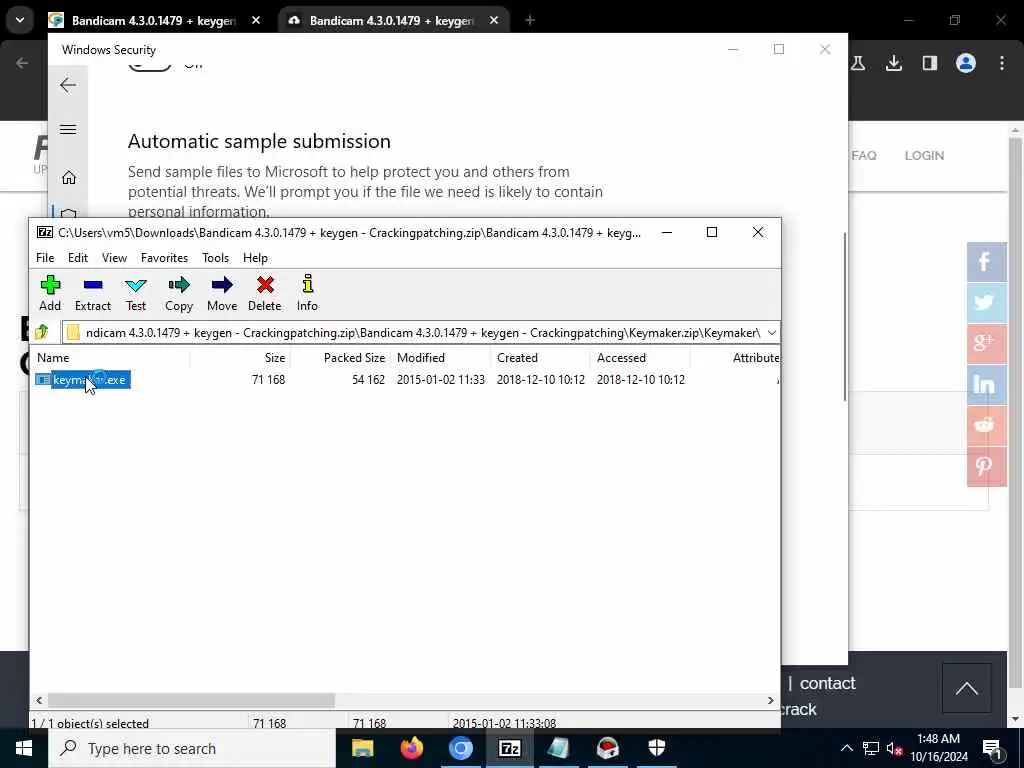Image resolution: width=1024 pixels, height=768 pixels.
Task: Go to Windows Security Home icon
Action: [x=69, y=177]
